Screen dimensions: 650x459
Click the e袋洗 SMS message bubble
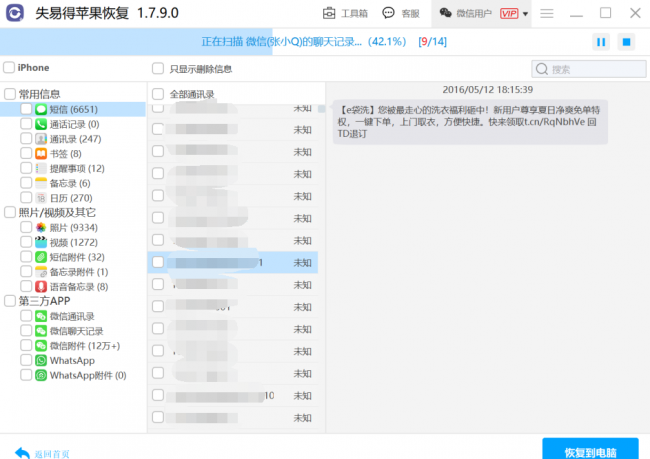click(x=470, y=122)
